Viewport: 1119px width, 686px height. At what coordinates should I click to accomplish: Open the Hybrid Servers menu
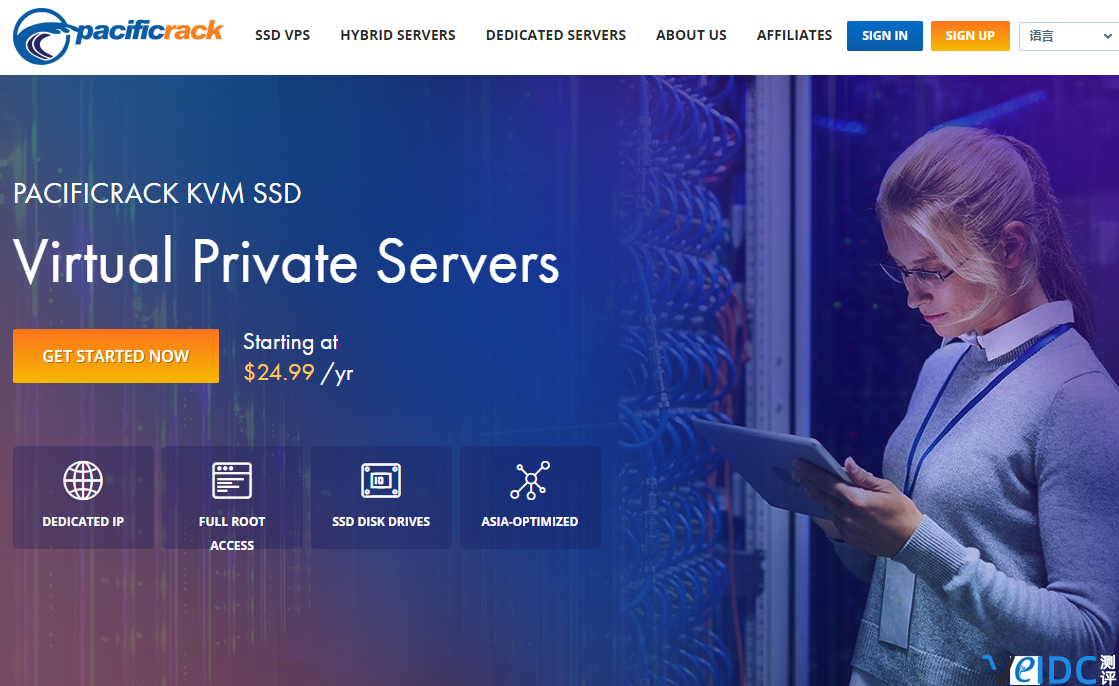pos(397,35)
